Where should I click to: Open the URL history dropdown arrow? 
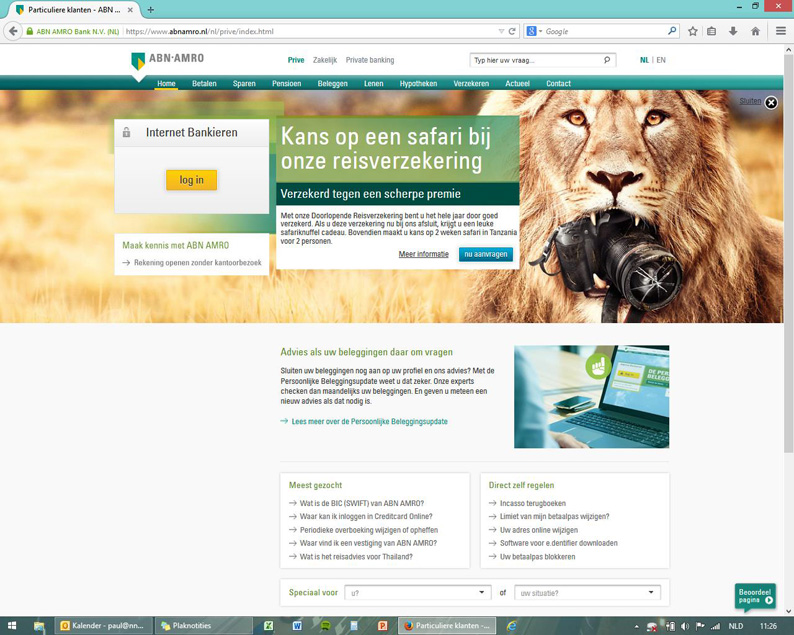tap(501, 31)
